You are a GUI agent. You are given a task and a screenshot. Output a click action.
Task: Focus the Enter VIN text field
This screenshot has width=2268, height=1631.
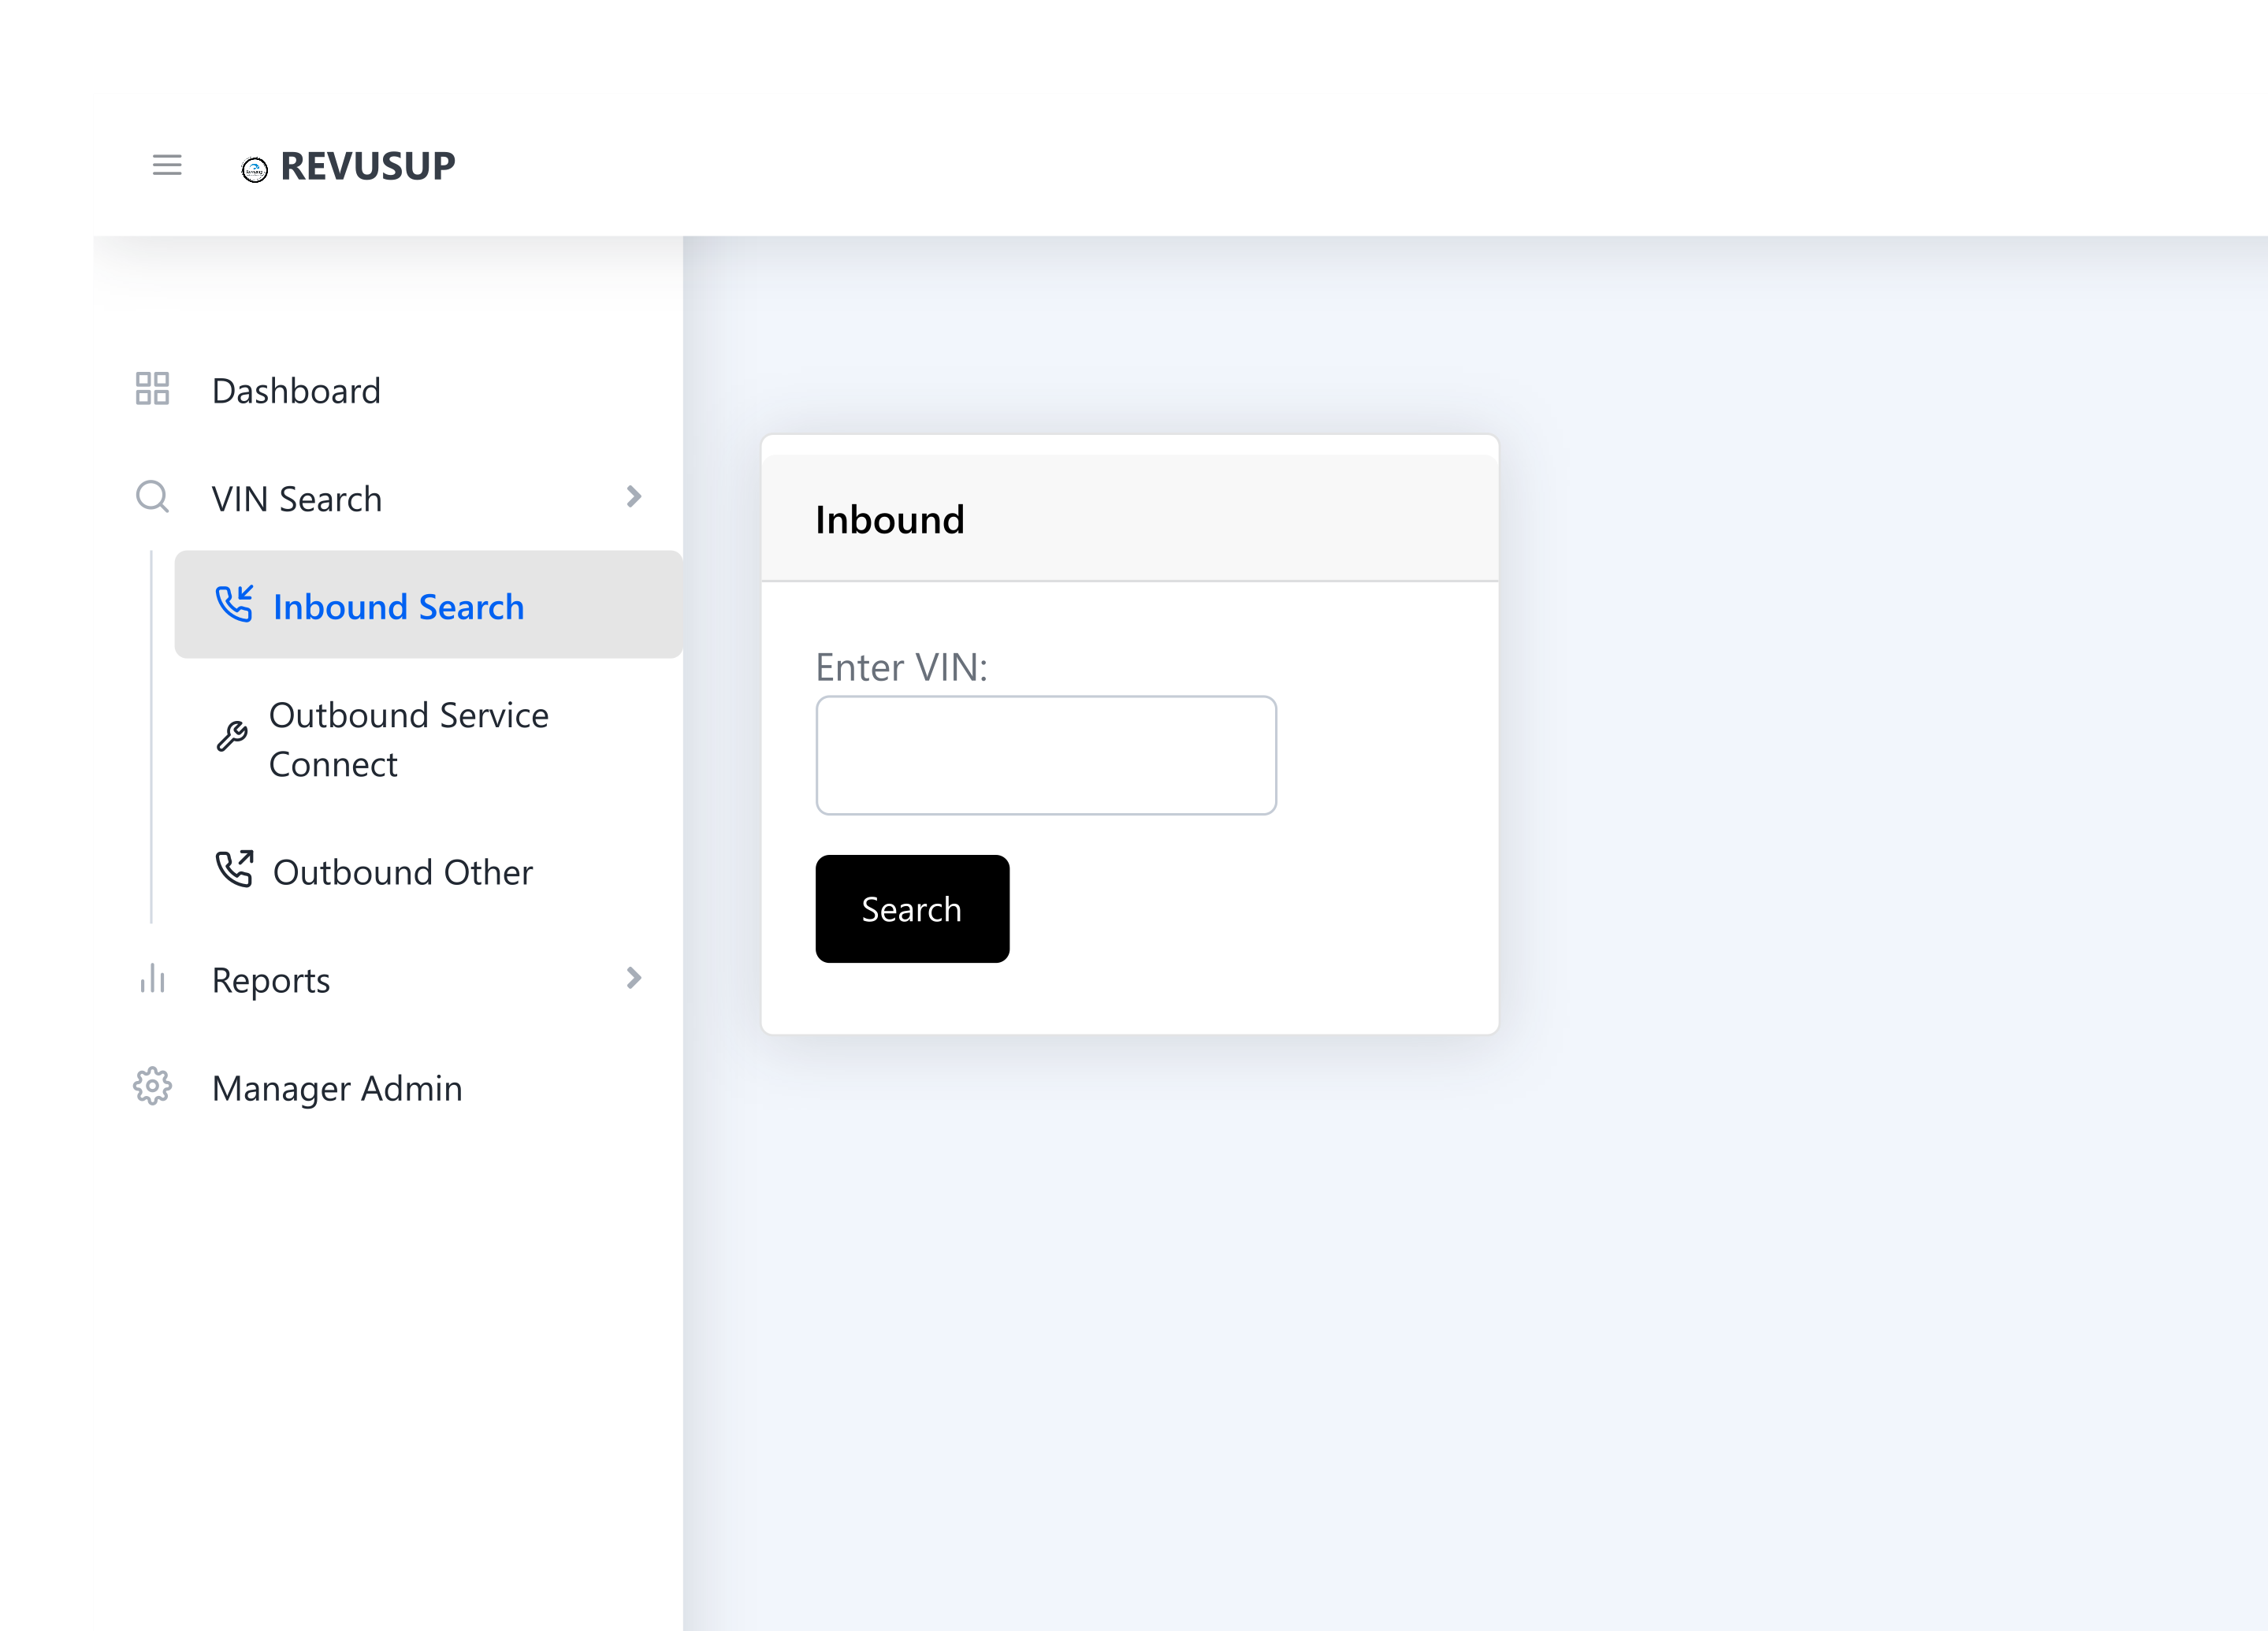pyautogui.click(x=1045, y=756)
